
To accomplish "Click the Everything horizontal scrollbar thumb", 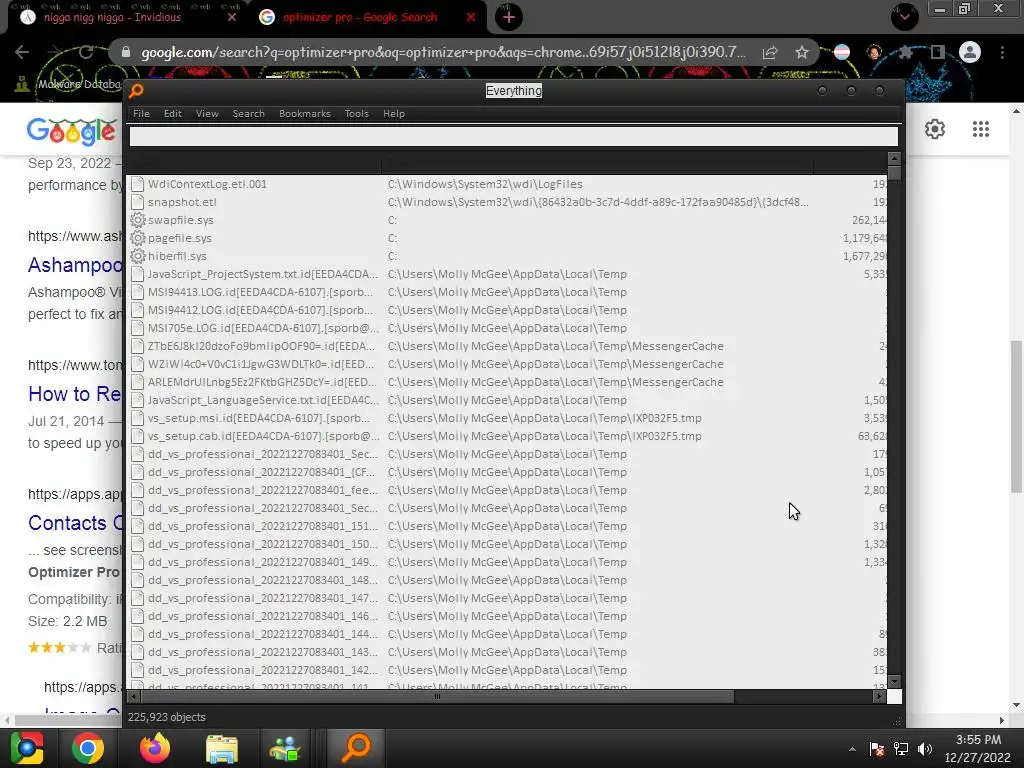I will [x=437, y=697].
